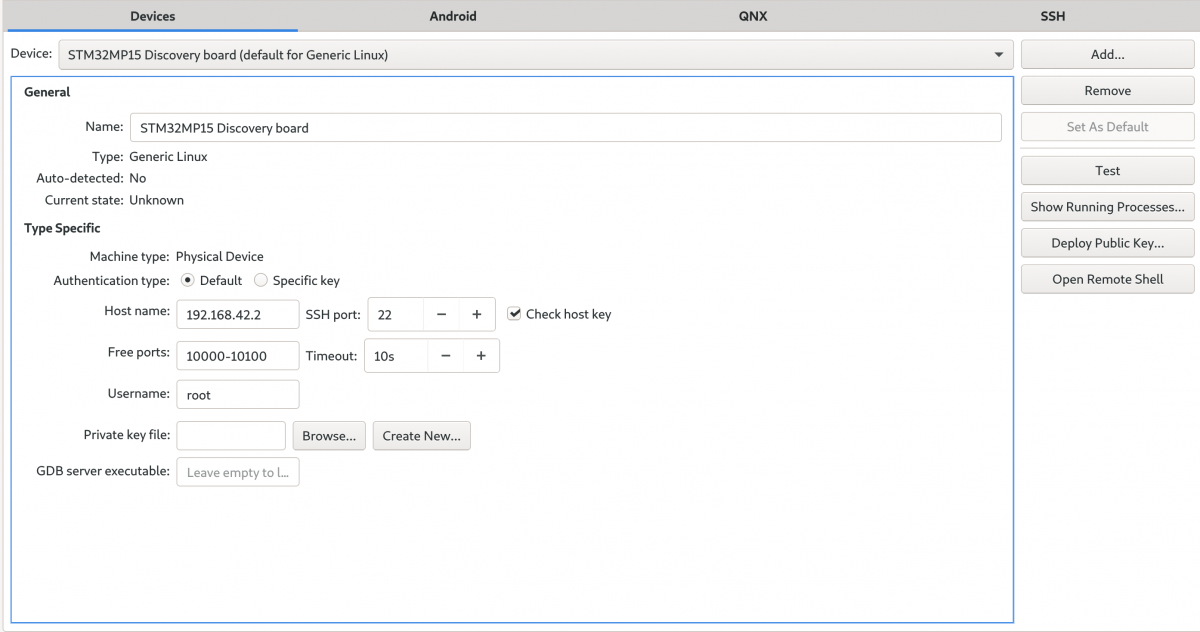Focus the Host name input field
The image size is (1200, 632).
238,314
